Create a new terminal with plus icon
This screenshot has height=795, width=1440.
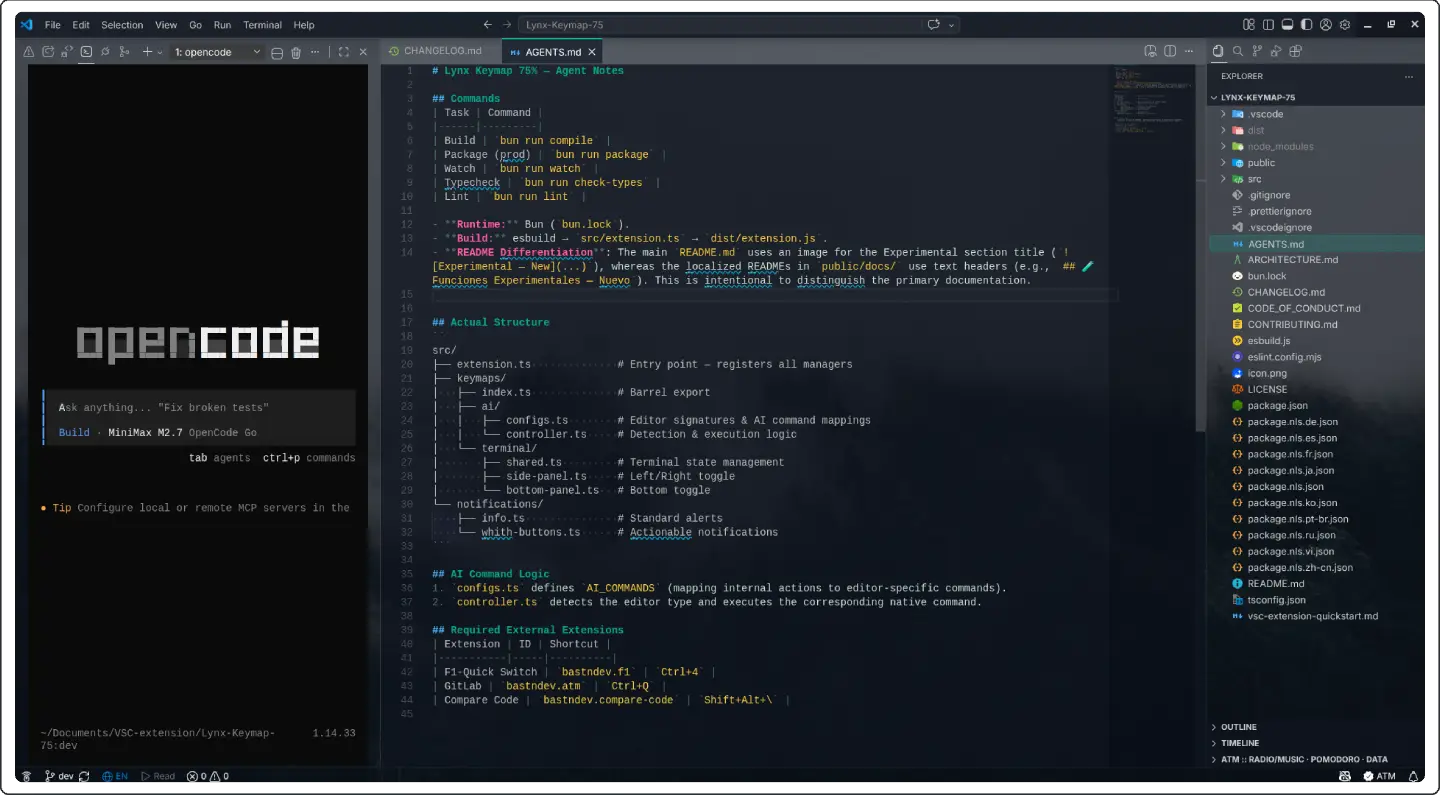(147, 52)
